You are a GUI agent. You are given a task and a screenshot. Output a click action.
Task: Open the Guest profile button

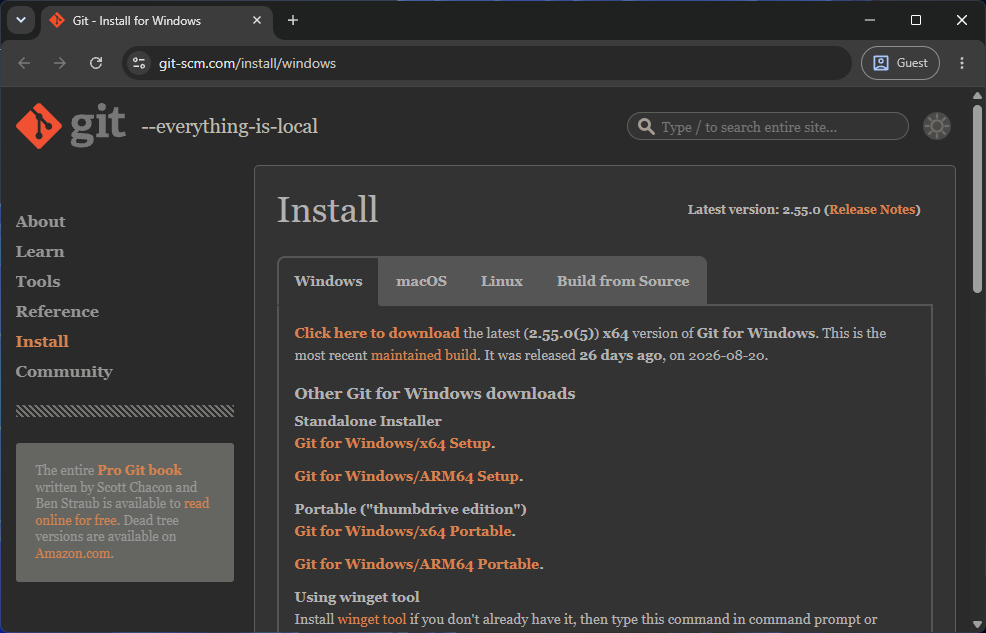(900, 63)
